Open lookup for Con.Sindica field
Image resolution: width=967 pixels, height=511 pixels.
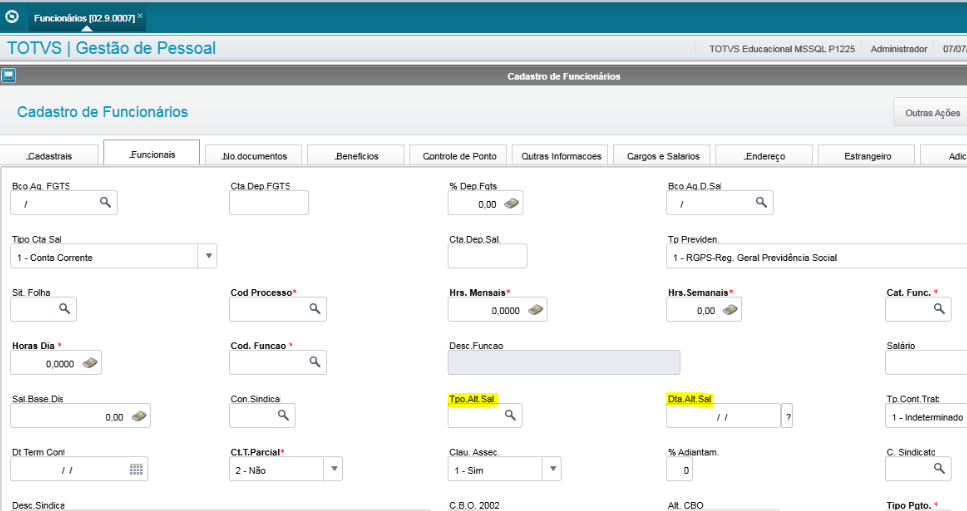[x=284, y=415]
